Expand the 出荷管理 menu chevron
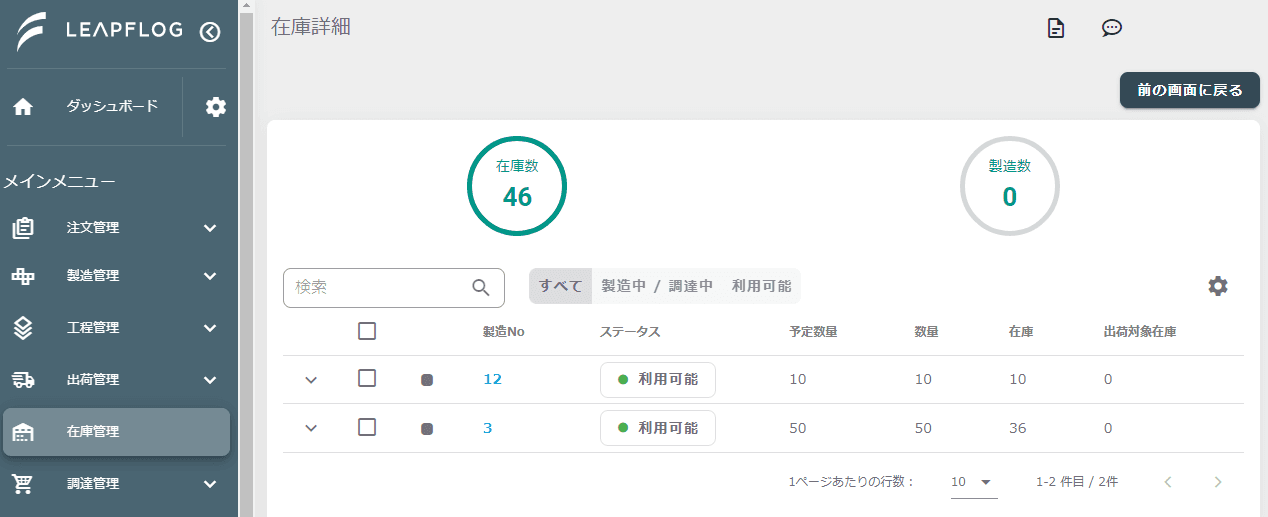 pos(210,380)
